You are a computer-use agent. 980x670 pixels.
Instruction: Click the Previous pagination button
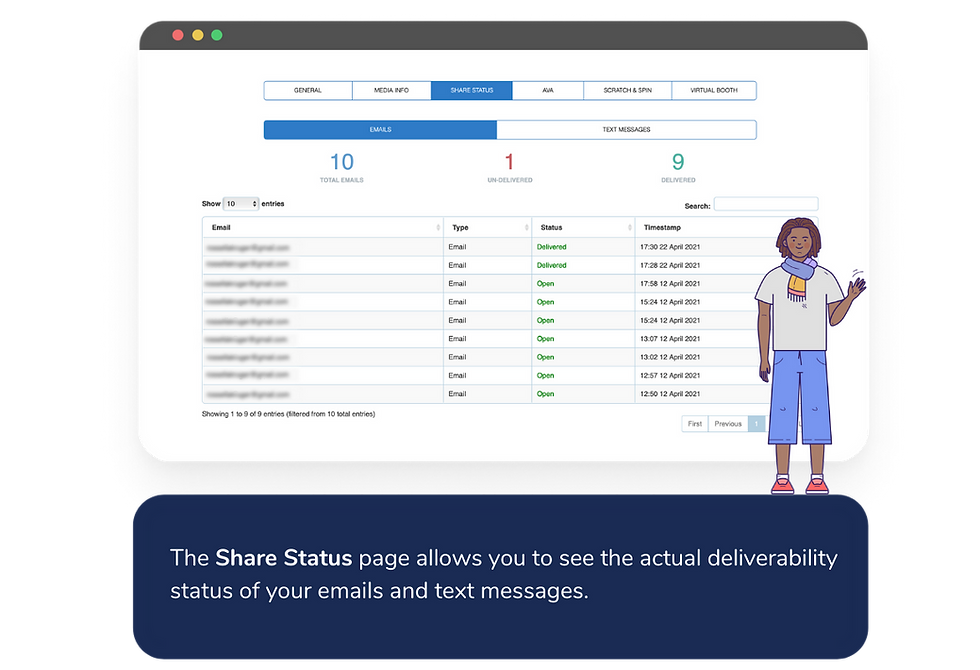click(729, 423)
